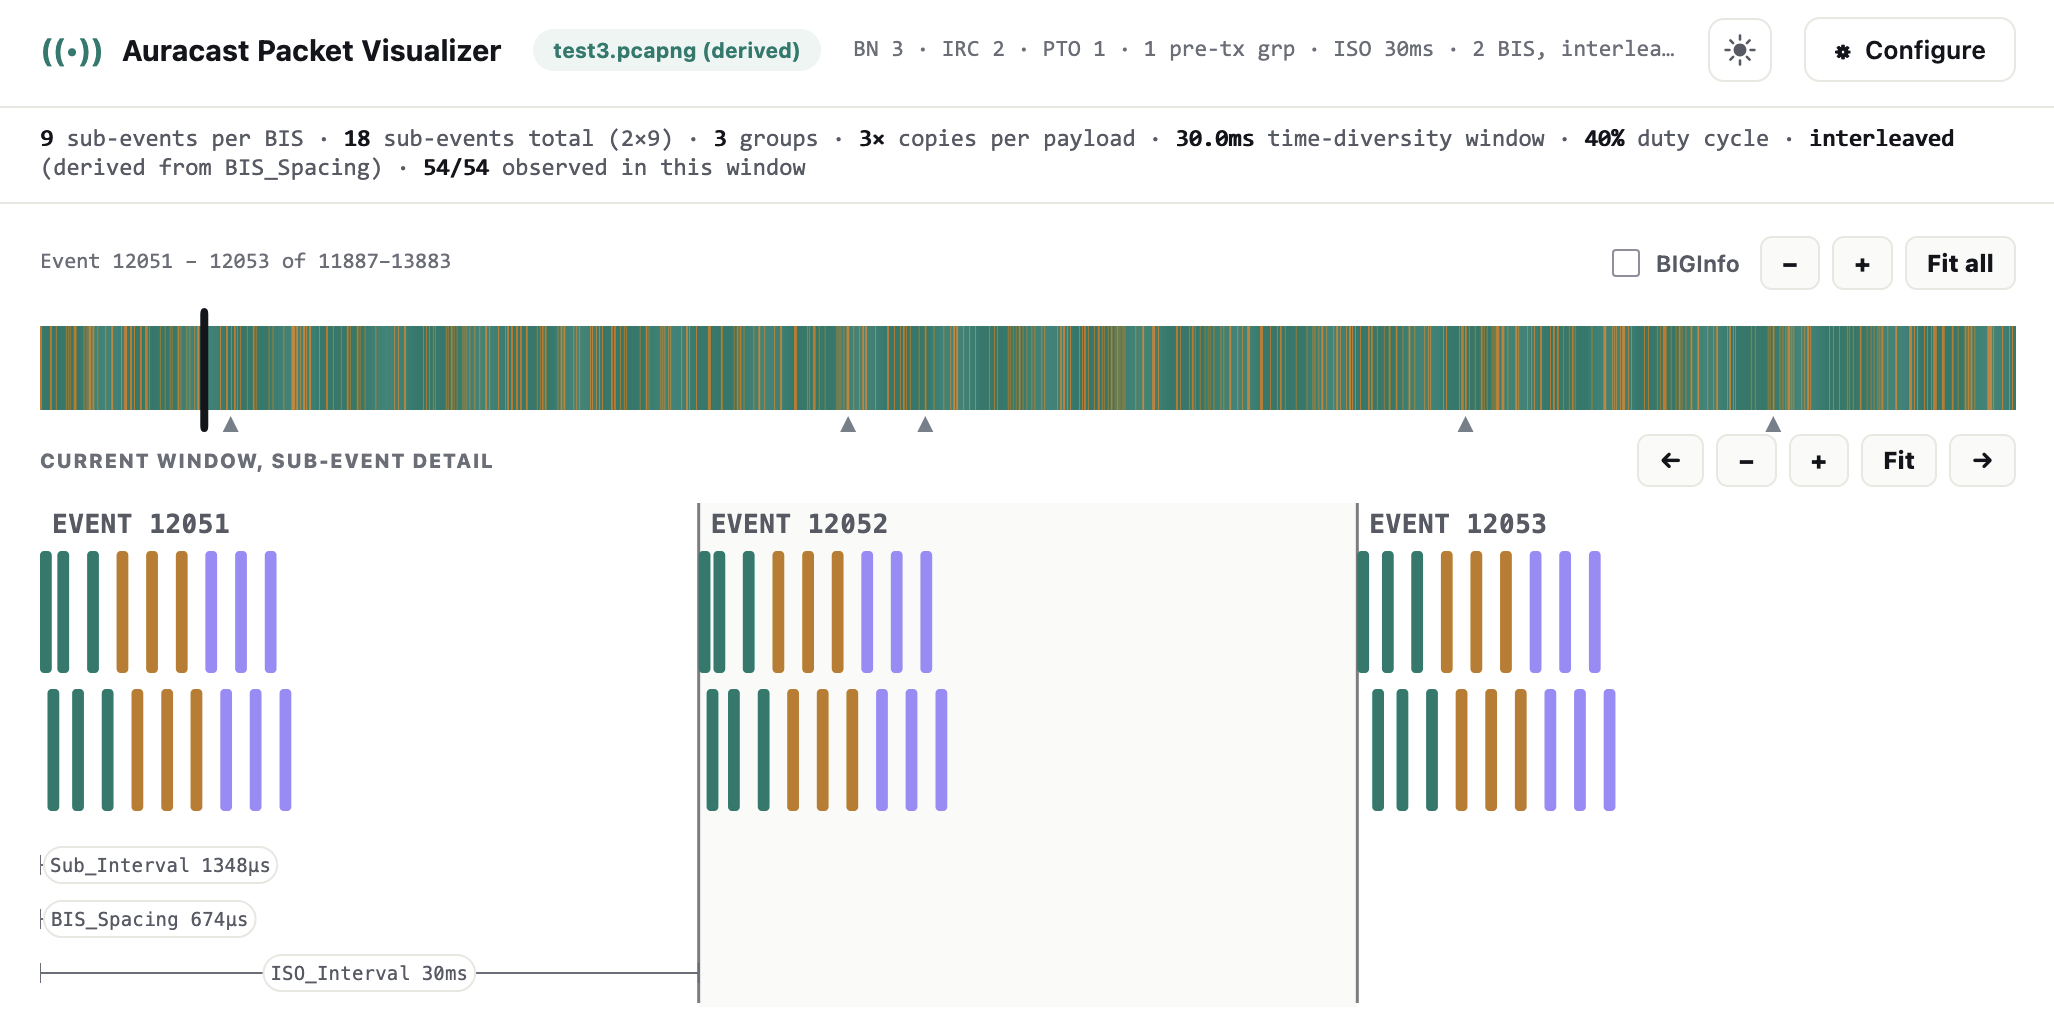Image resolution: width=2054 pixels, height=1032 pixels.
Task: Open the Configure settings panel
Action: coord(1909,50)
